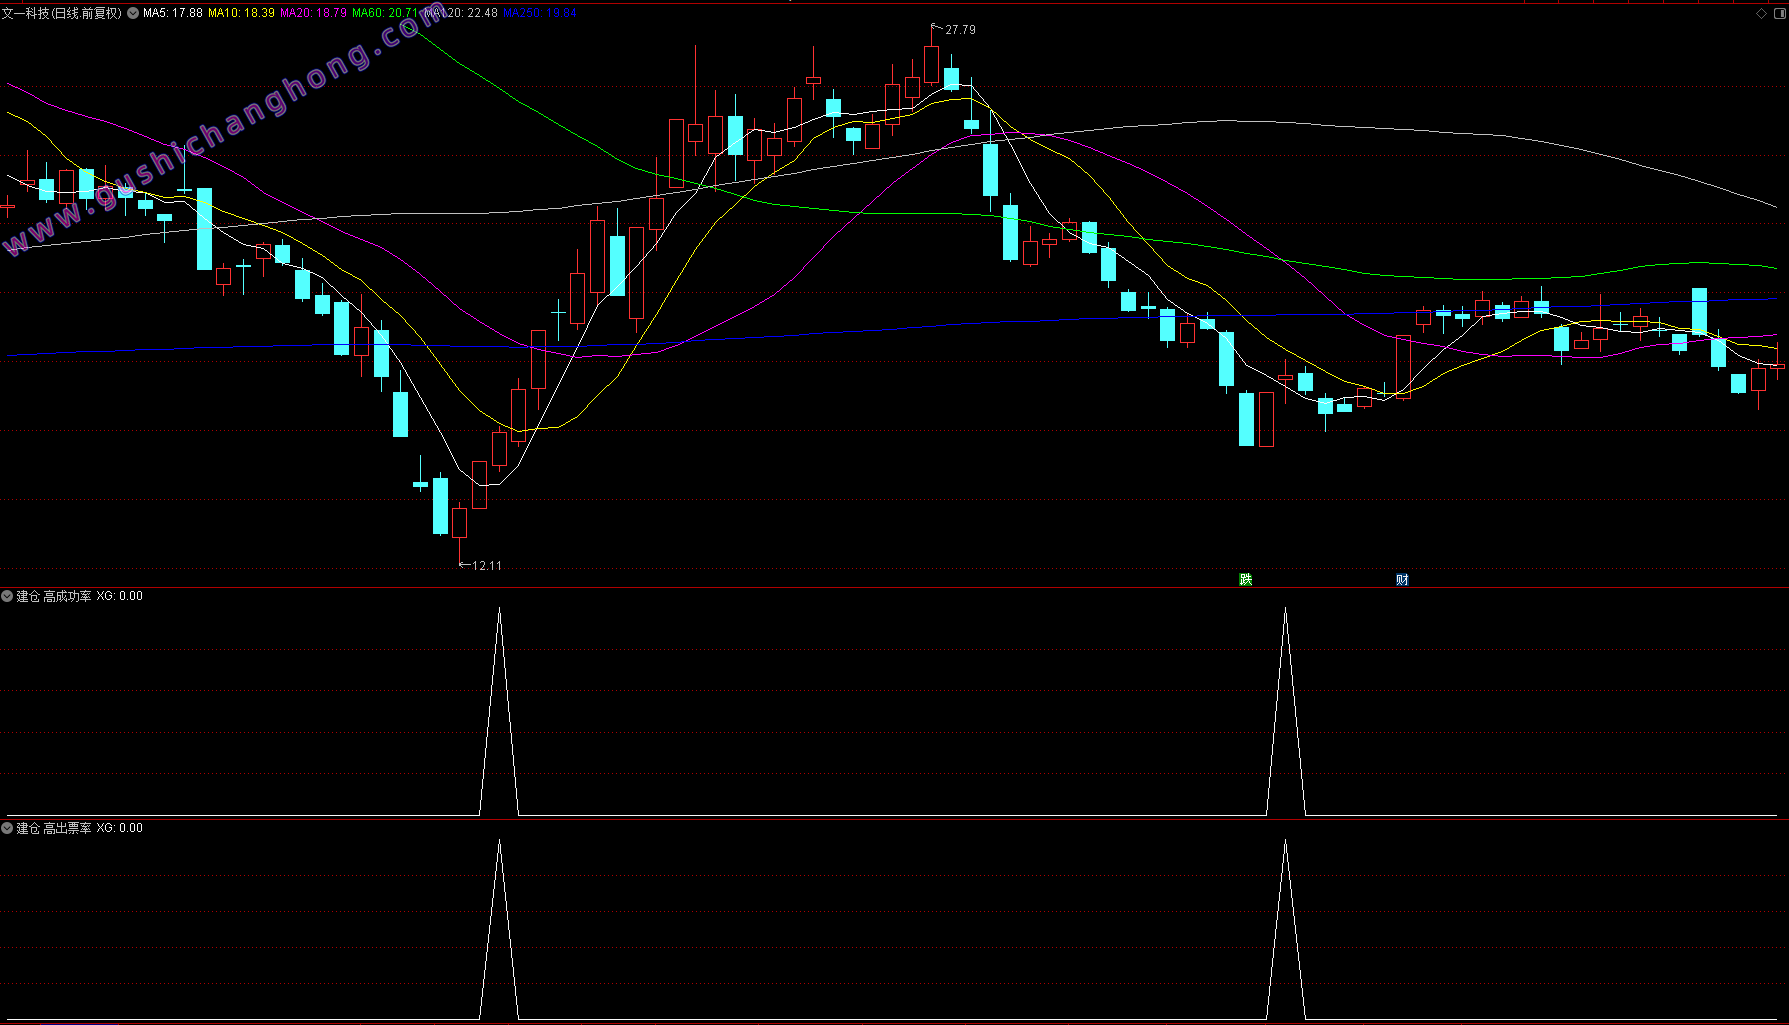Expand the 建仓 高出票率 indicator menu arrow
Screen dimensions: 1789x1025
(x=7, y=828)
